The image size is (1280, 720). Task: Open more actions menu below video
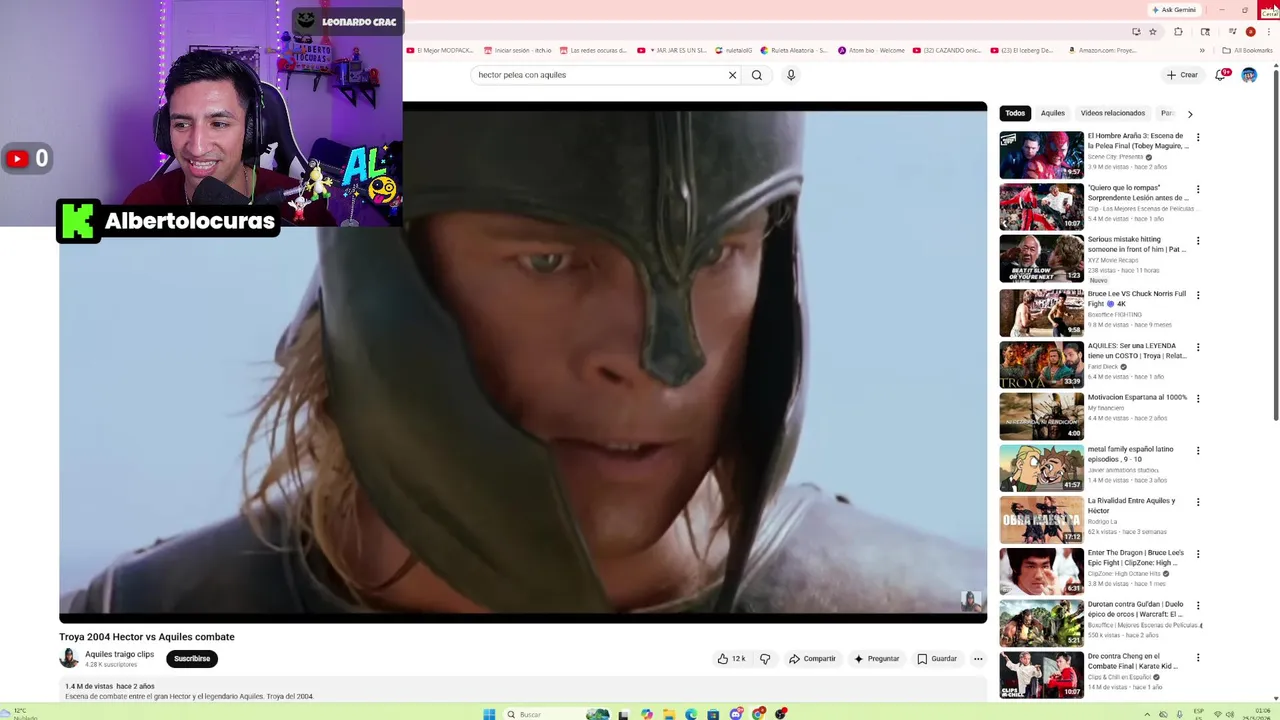coord(978,659)
